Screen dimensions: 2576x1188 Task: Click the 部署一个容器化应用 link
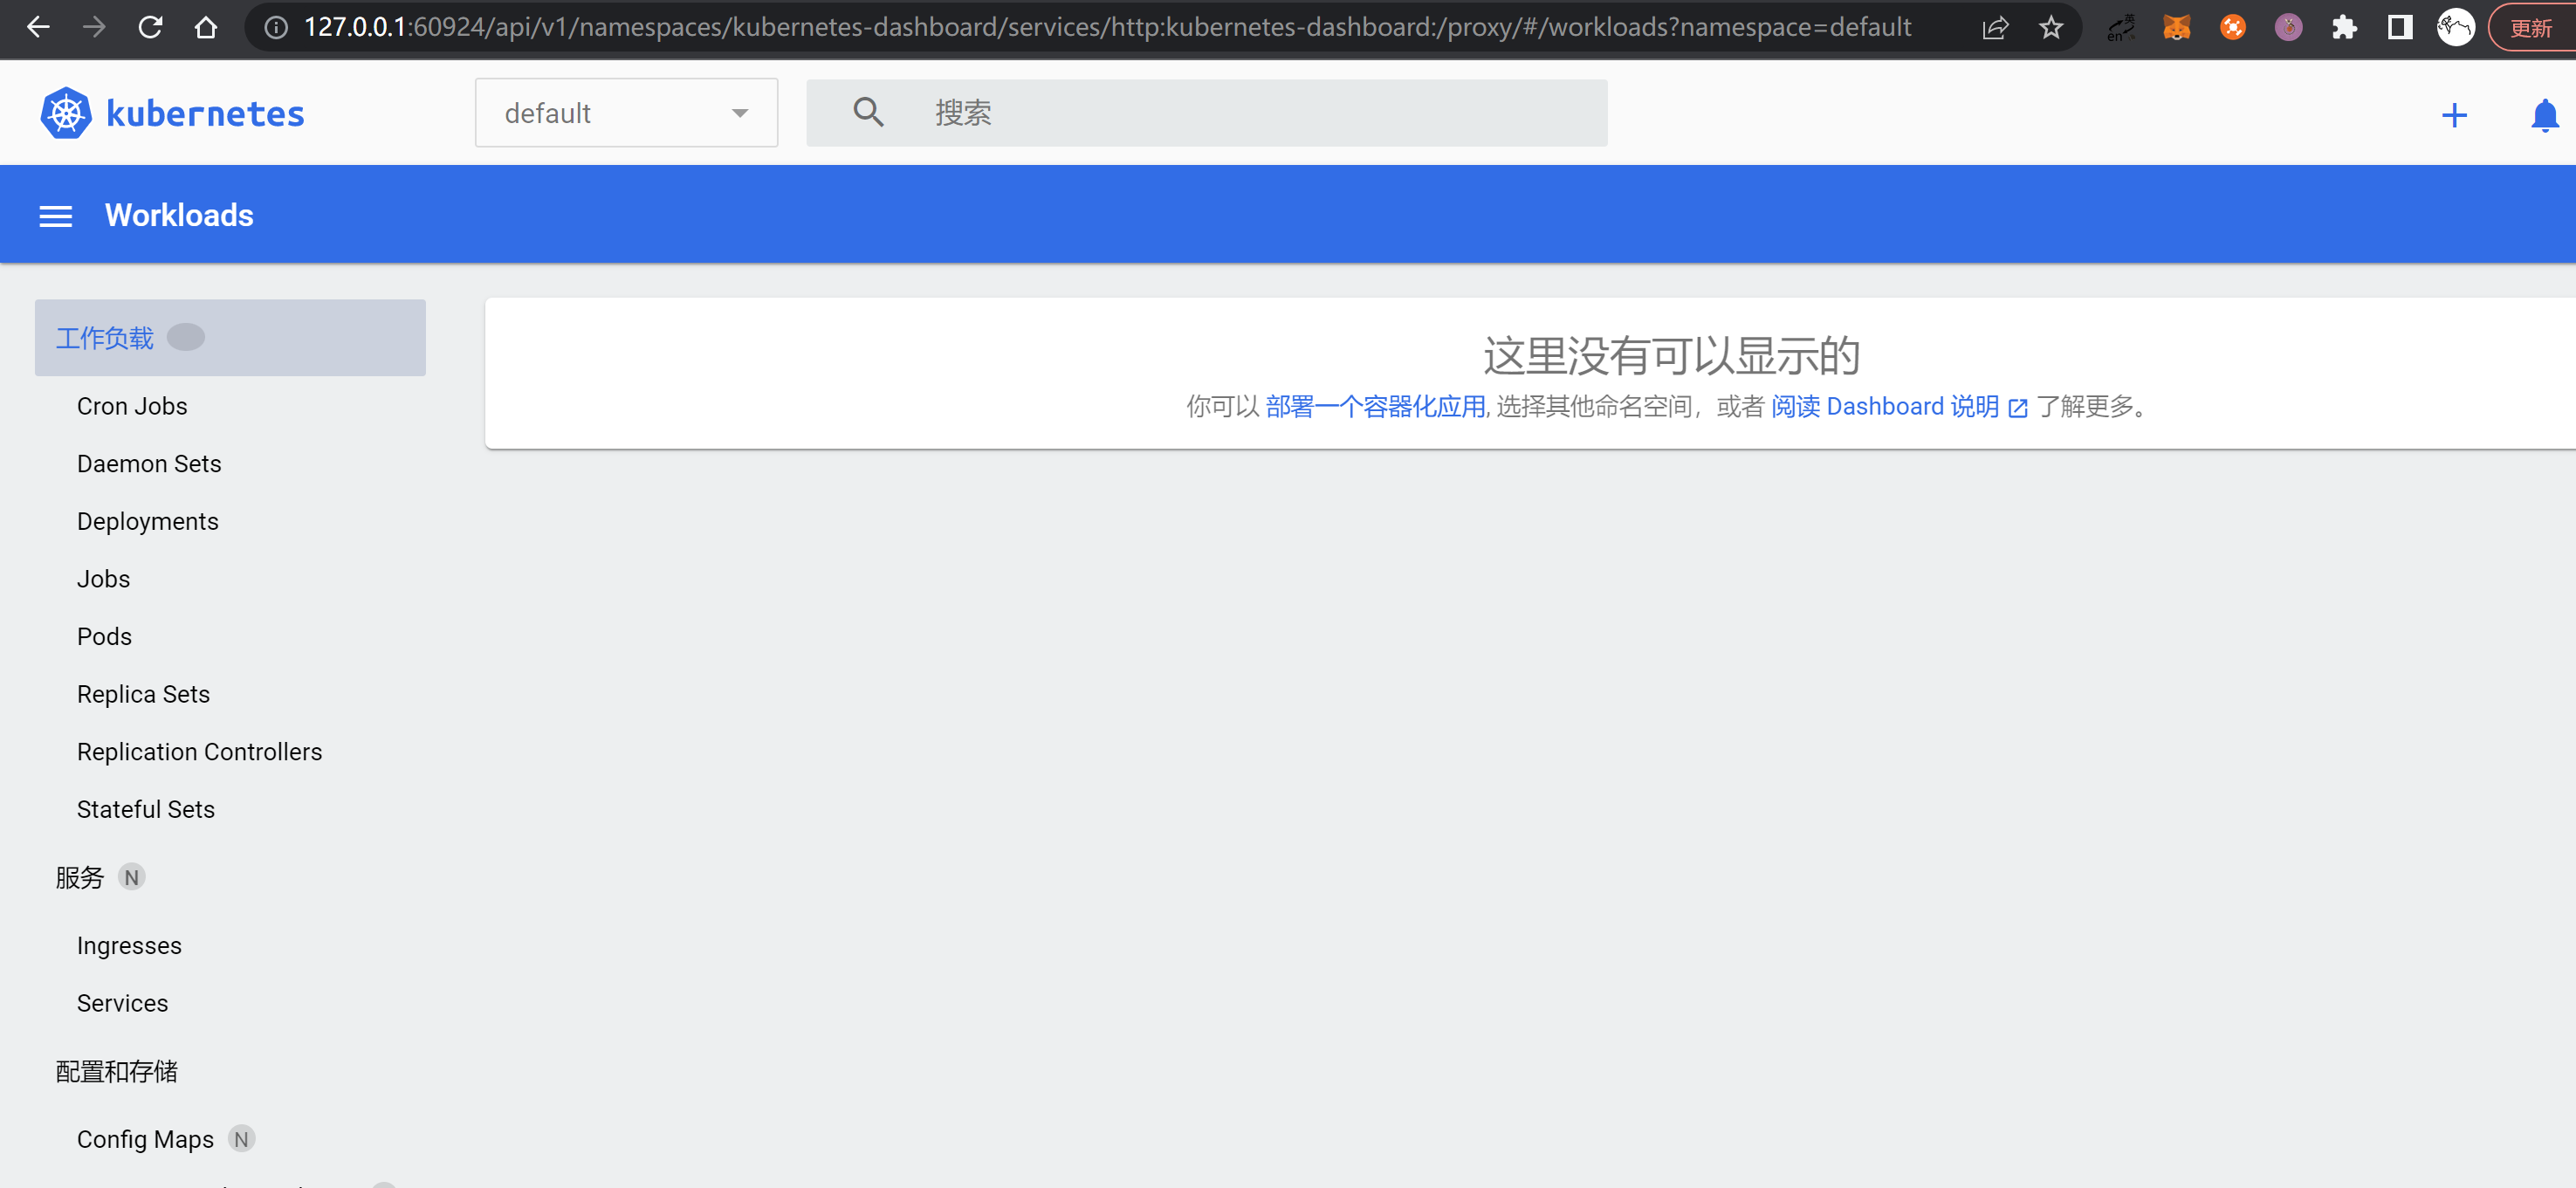[1374, 407]
